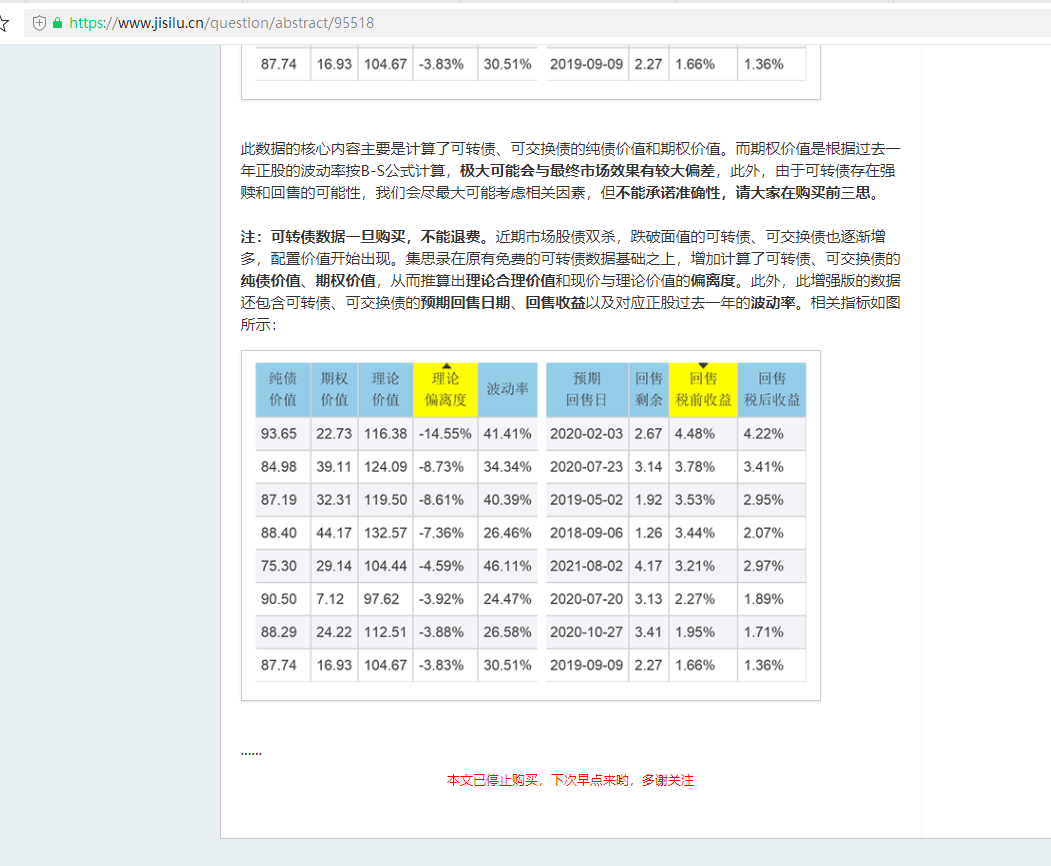
Task: Click the 期权价值 column header
Action: coord(334,389)
